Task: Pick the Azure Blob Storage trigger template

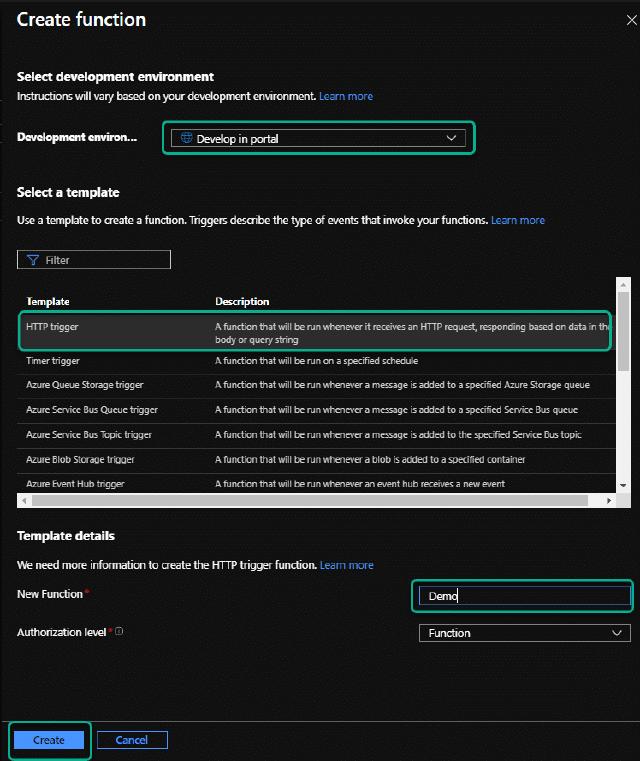Action: click(81, 460)
